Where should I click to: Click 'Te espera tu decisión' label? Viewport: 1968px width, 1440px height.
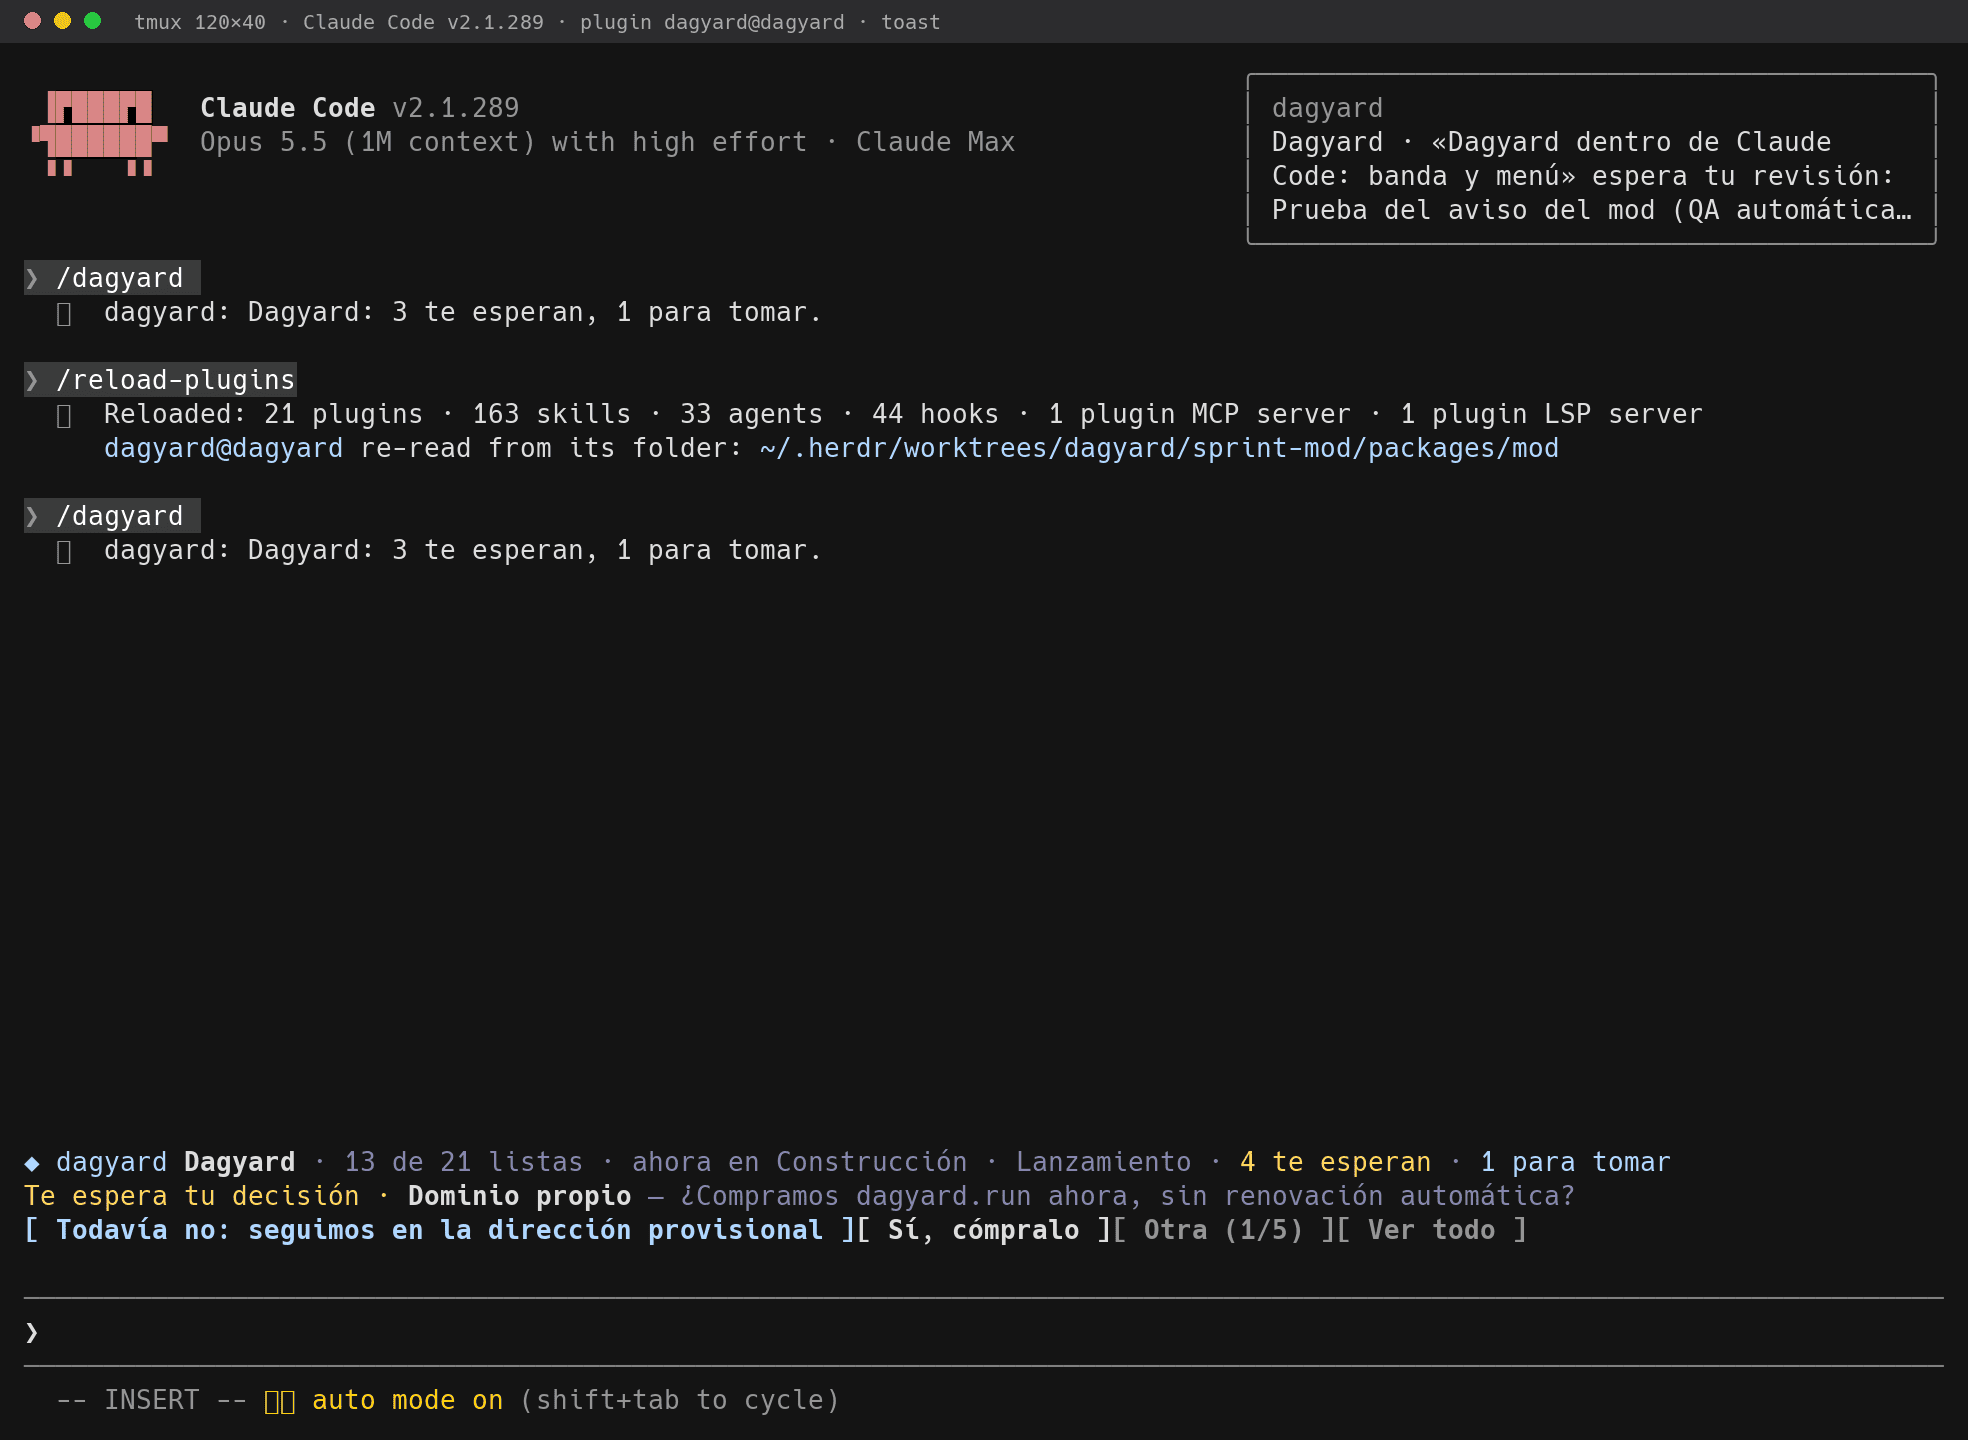pyautogui.click(x=191, y=1196)
